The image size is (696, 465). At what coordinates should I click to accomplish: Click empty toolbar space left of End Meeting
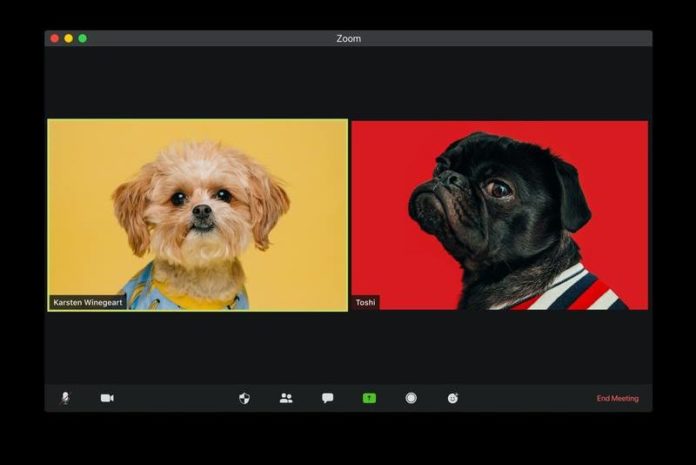tap(530, 398)
